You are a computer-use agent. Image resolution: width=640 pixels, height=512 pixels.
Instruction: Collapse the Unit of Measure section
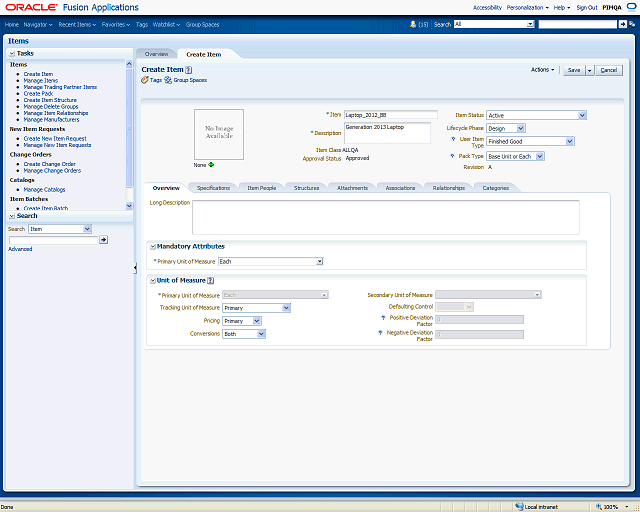coord(152,280)
